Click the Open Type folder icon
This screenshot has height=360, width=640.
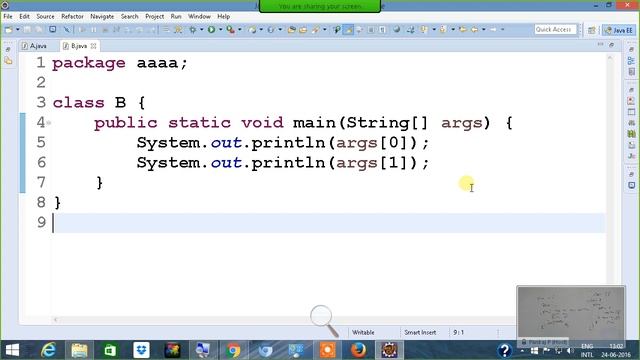tap(291, 30)
